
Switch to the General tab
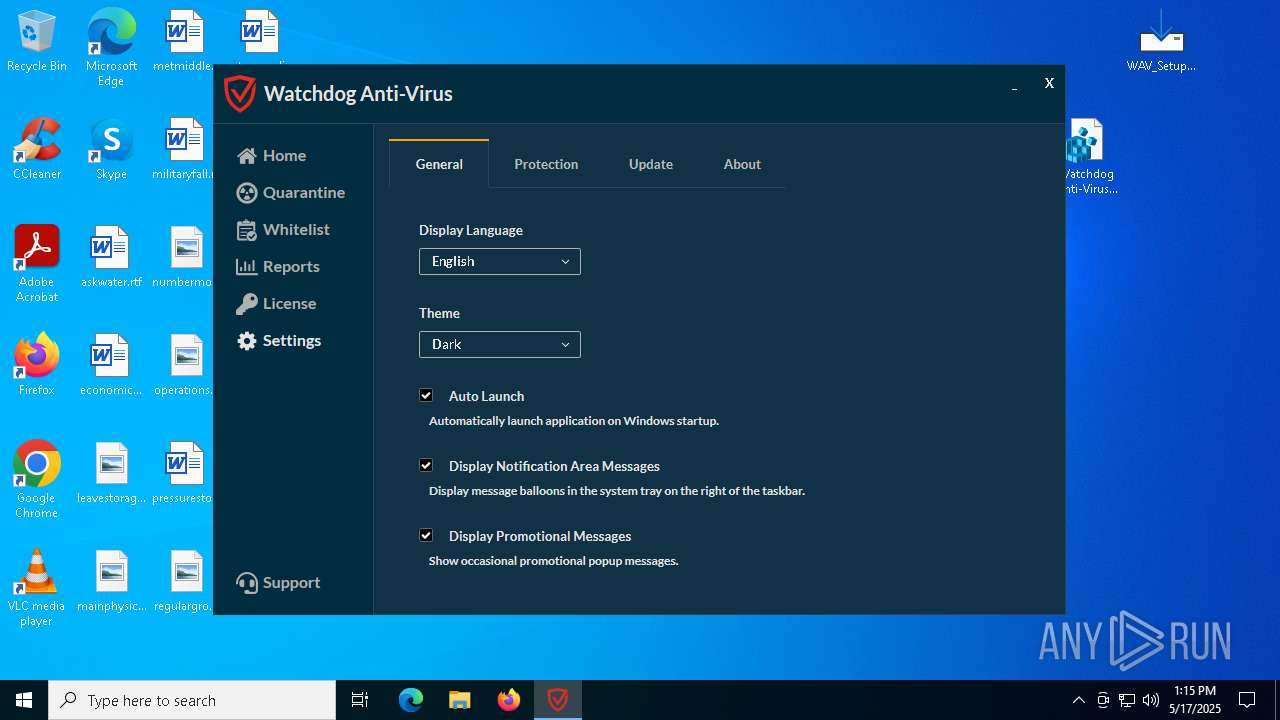coord(439,164)
